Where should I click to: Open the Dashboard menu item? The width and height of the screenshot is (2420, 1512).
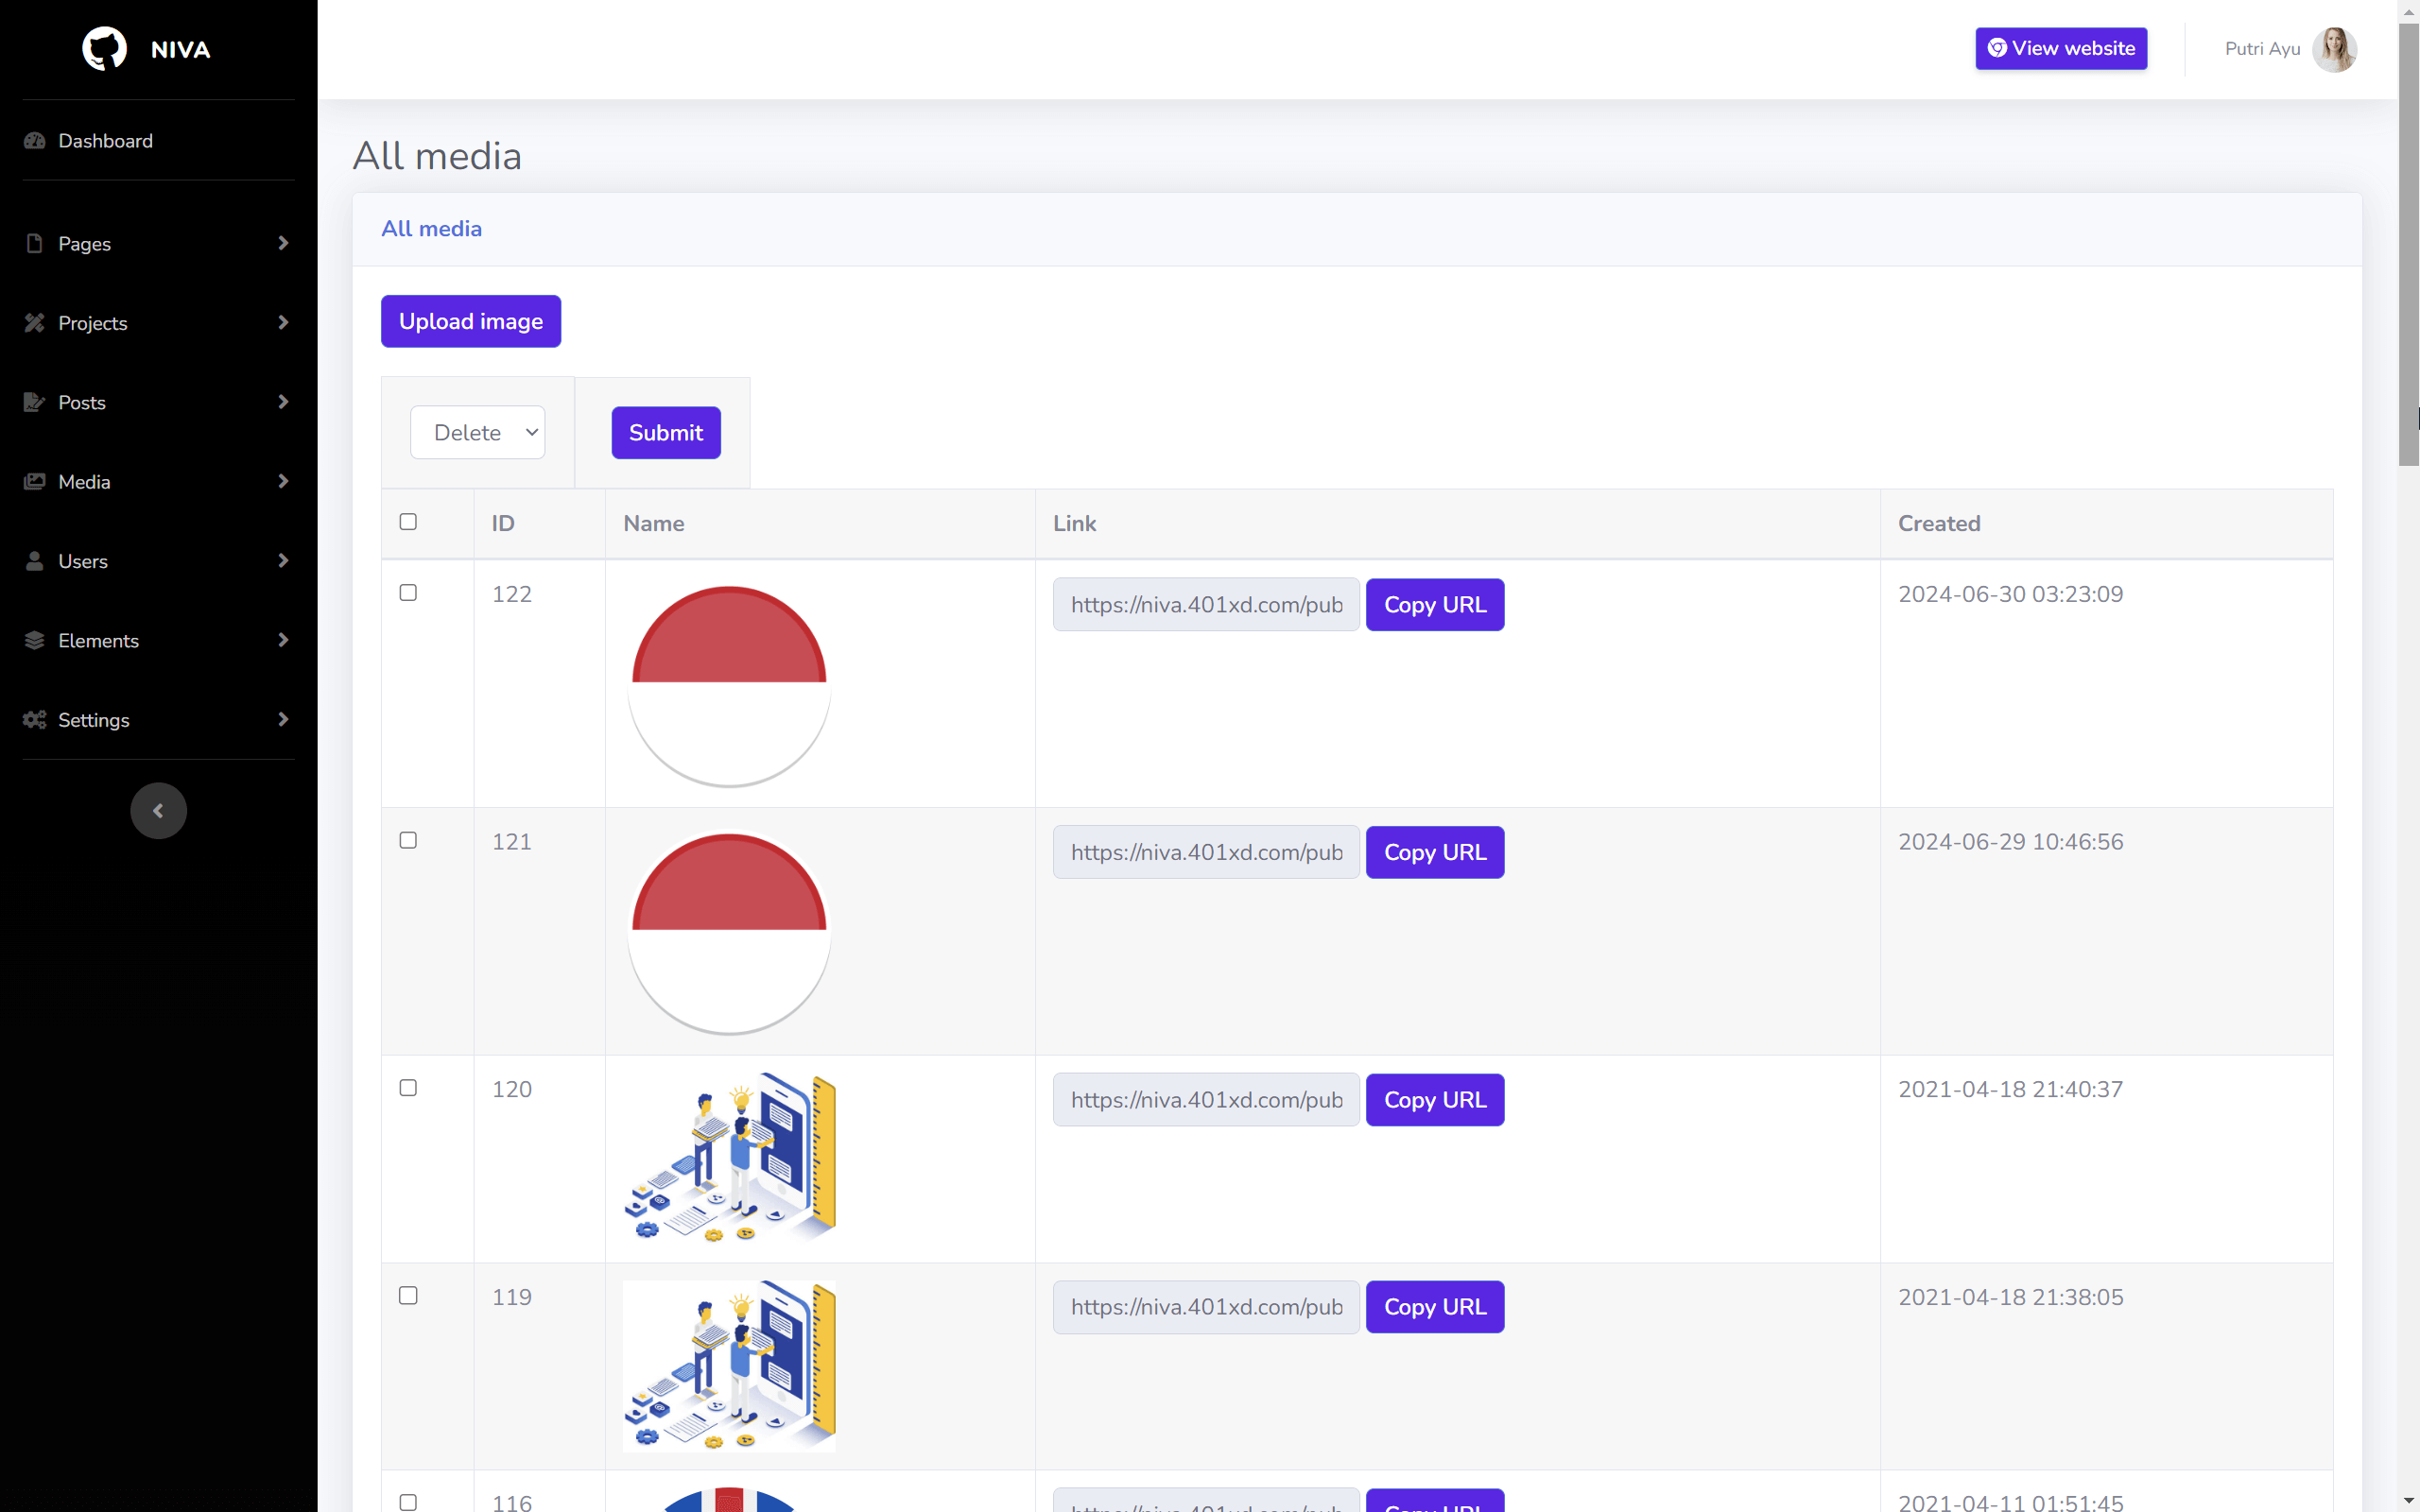coord(105,141)
